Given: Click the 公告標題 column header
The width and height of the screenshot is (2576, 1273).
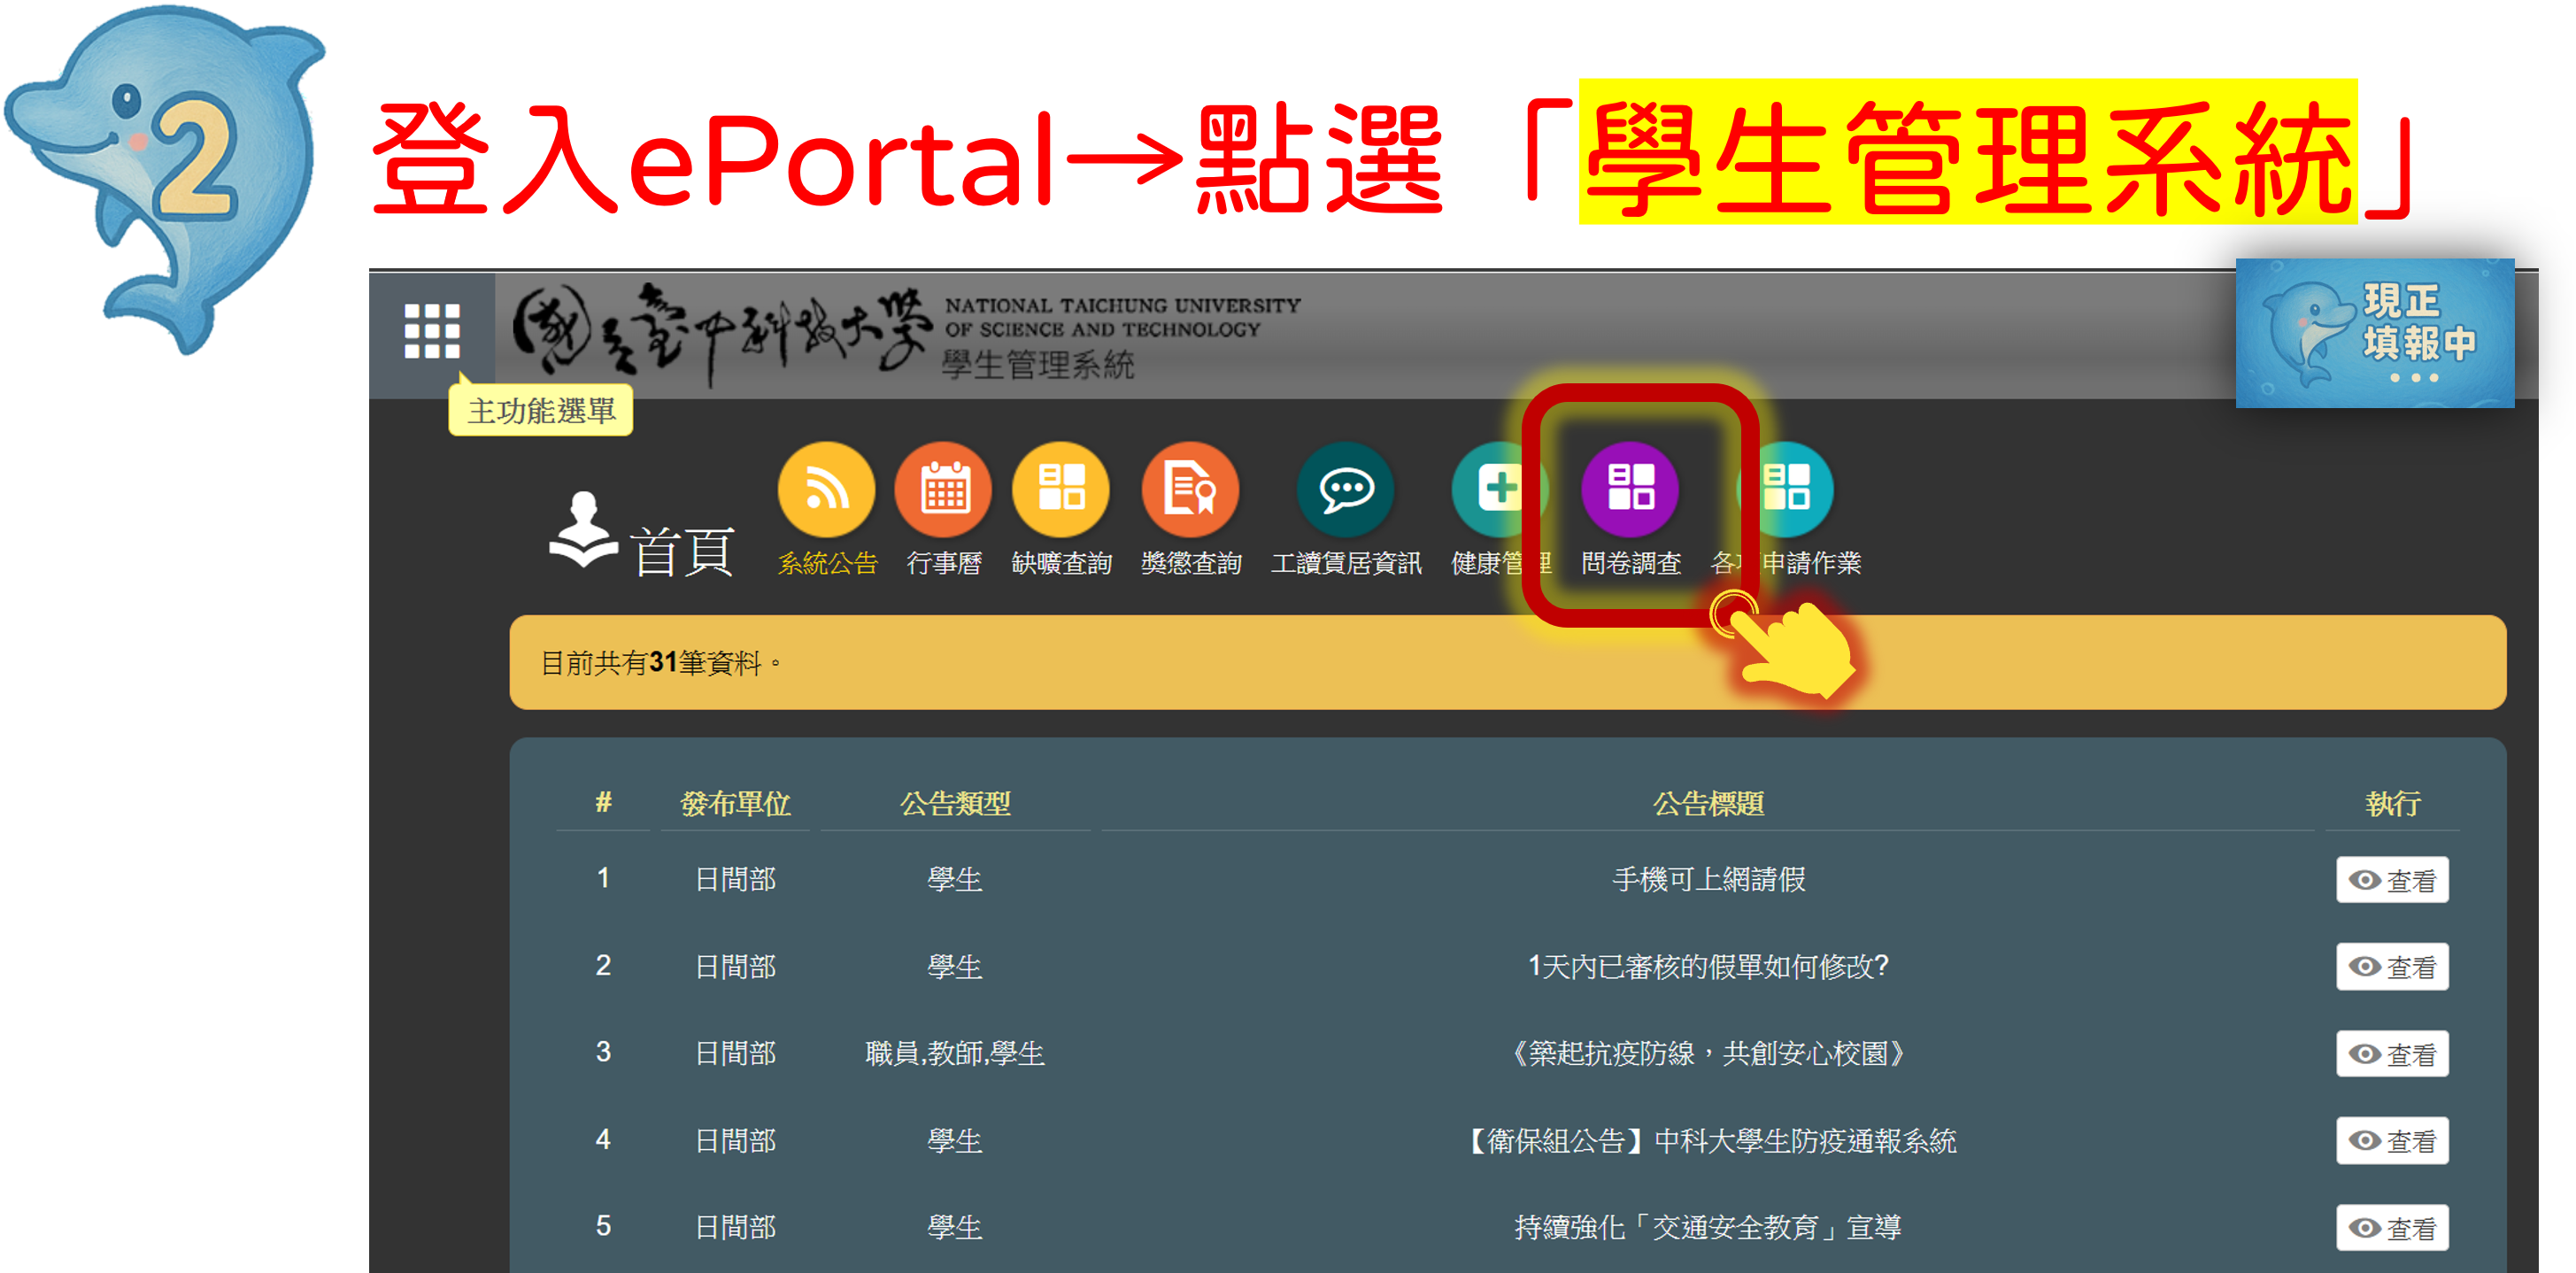Looking at the screenshot, I should pos(1708,803).
